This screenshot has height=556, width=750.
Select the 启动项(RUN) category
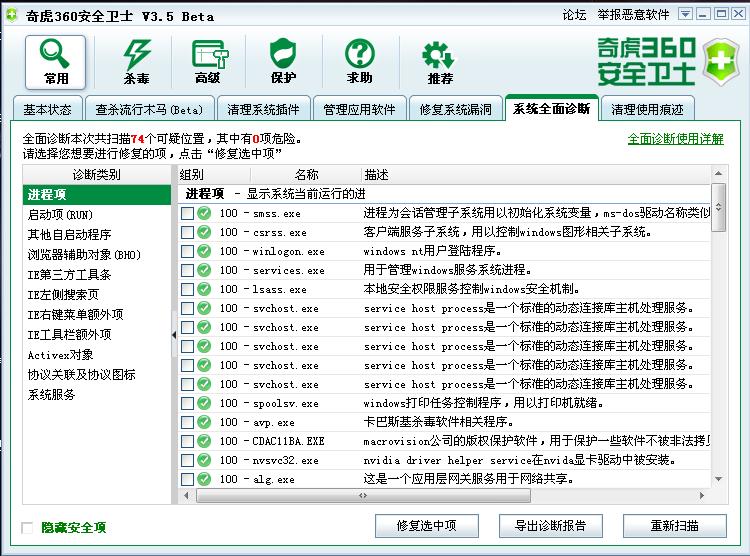pyautogui.click(x=97, y=215)
